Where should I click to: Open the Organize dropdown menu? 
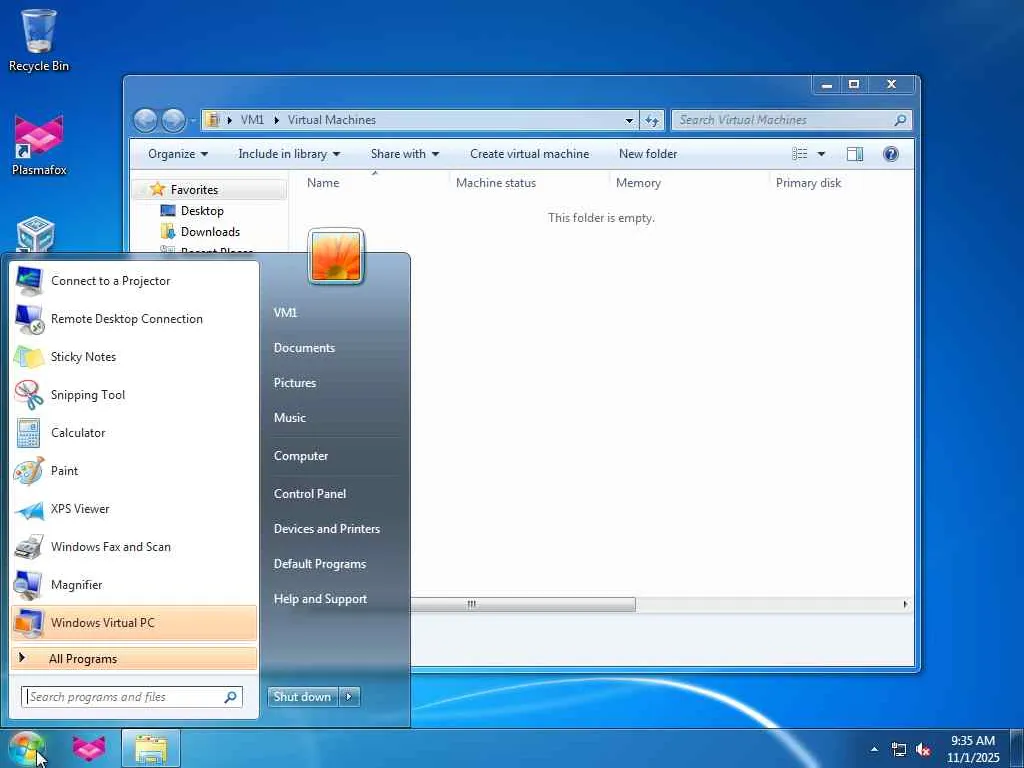click(x=178, y=154)
